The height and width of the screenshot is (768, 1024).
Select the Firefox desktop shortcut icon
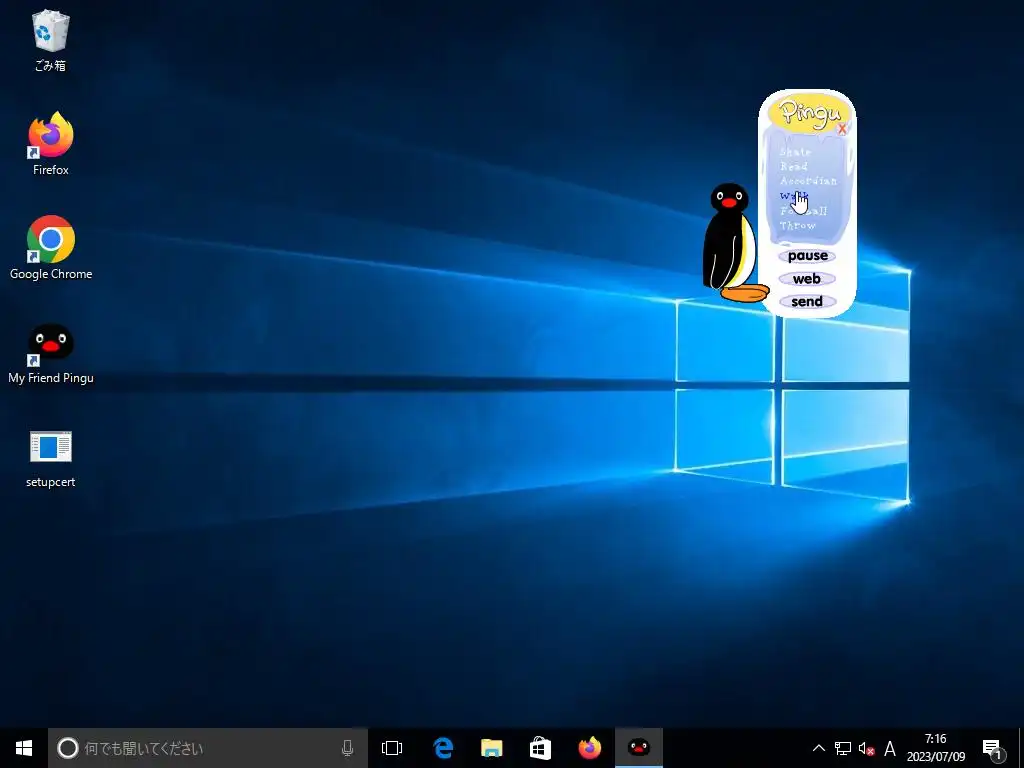pos(50,144)
